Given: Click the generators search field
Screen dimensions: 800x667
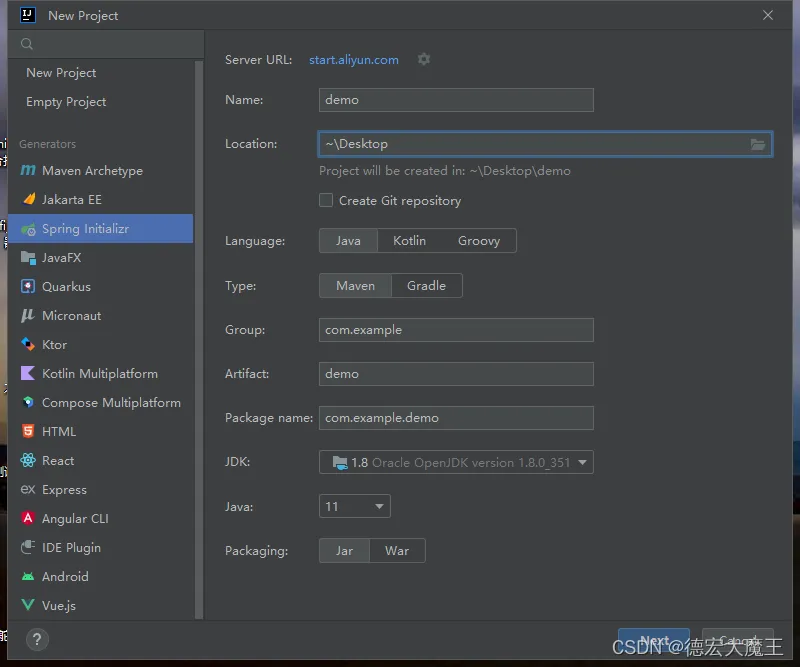Looking at the screenshot, I should tap(106, 44).
